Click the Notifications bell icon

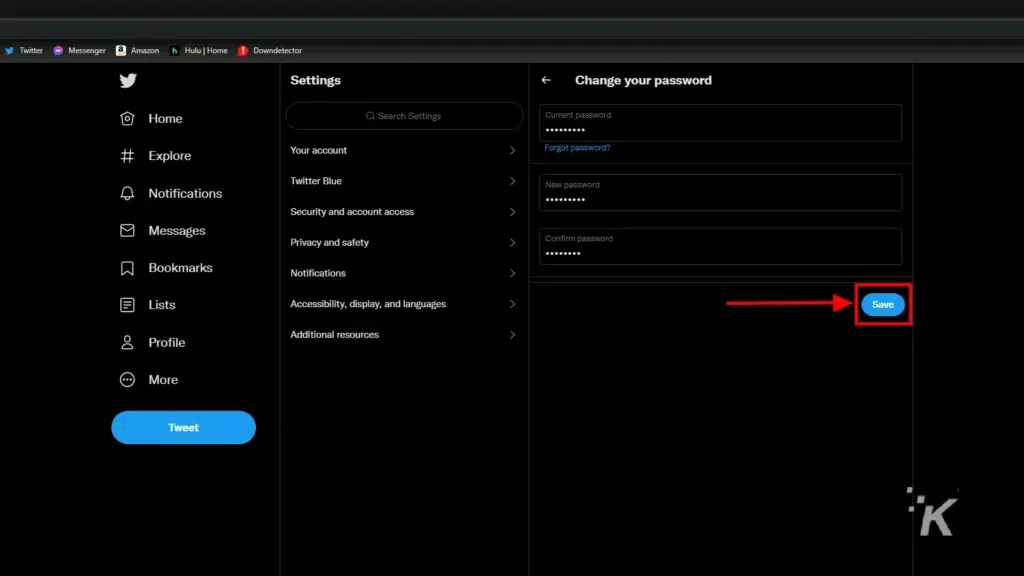tap(127, 193)
